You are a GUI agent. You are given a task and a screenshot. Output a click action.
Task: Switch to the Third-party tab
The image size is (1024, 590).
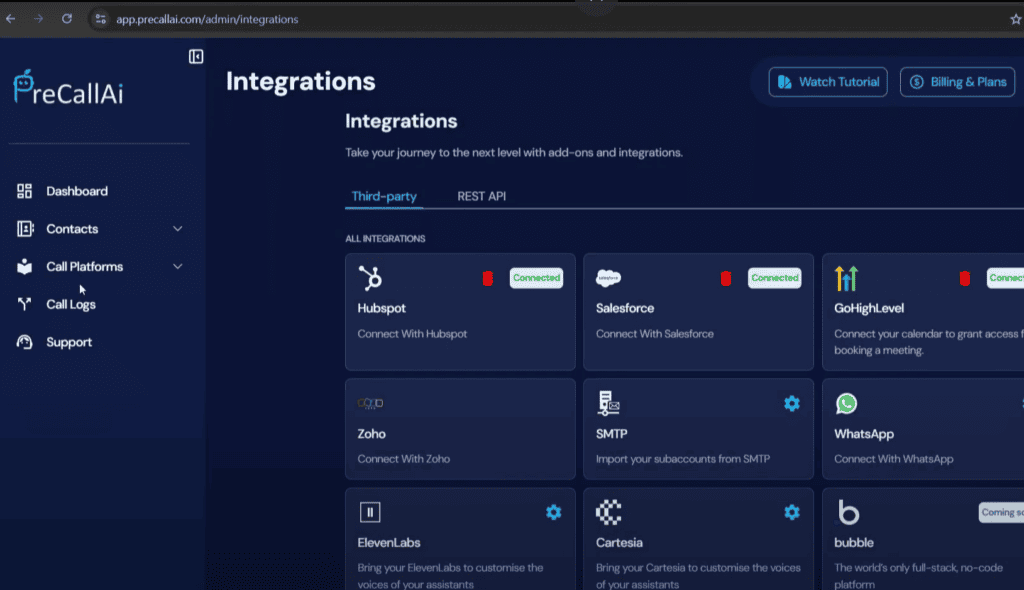coord(384,197)
